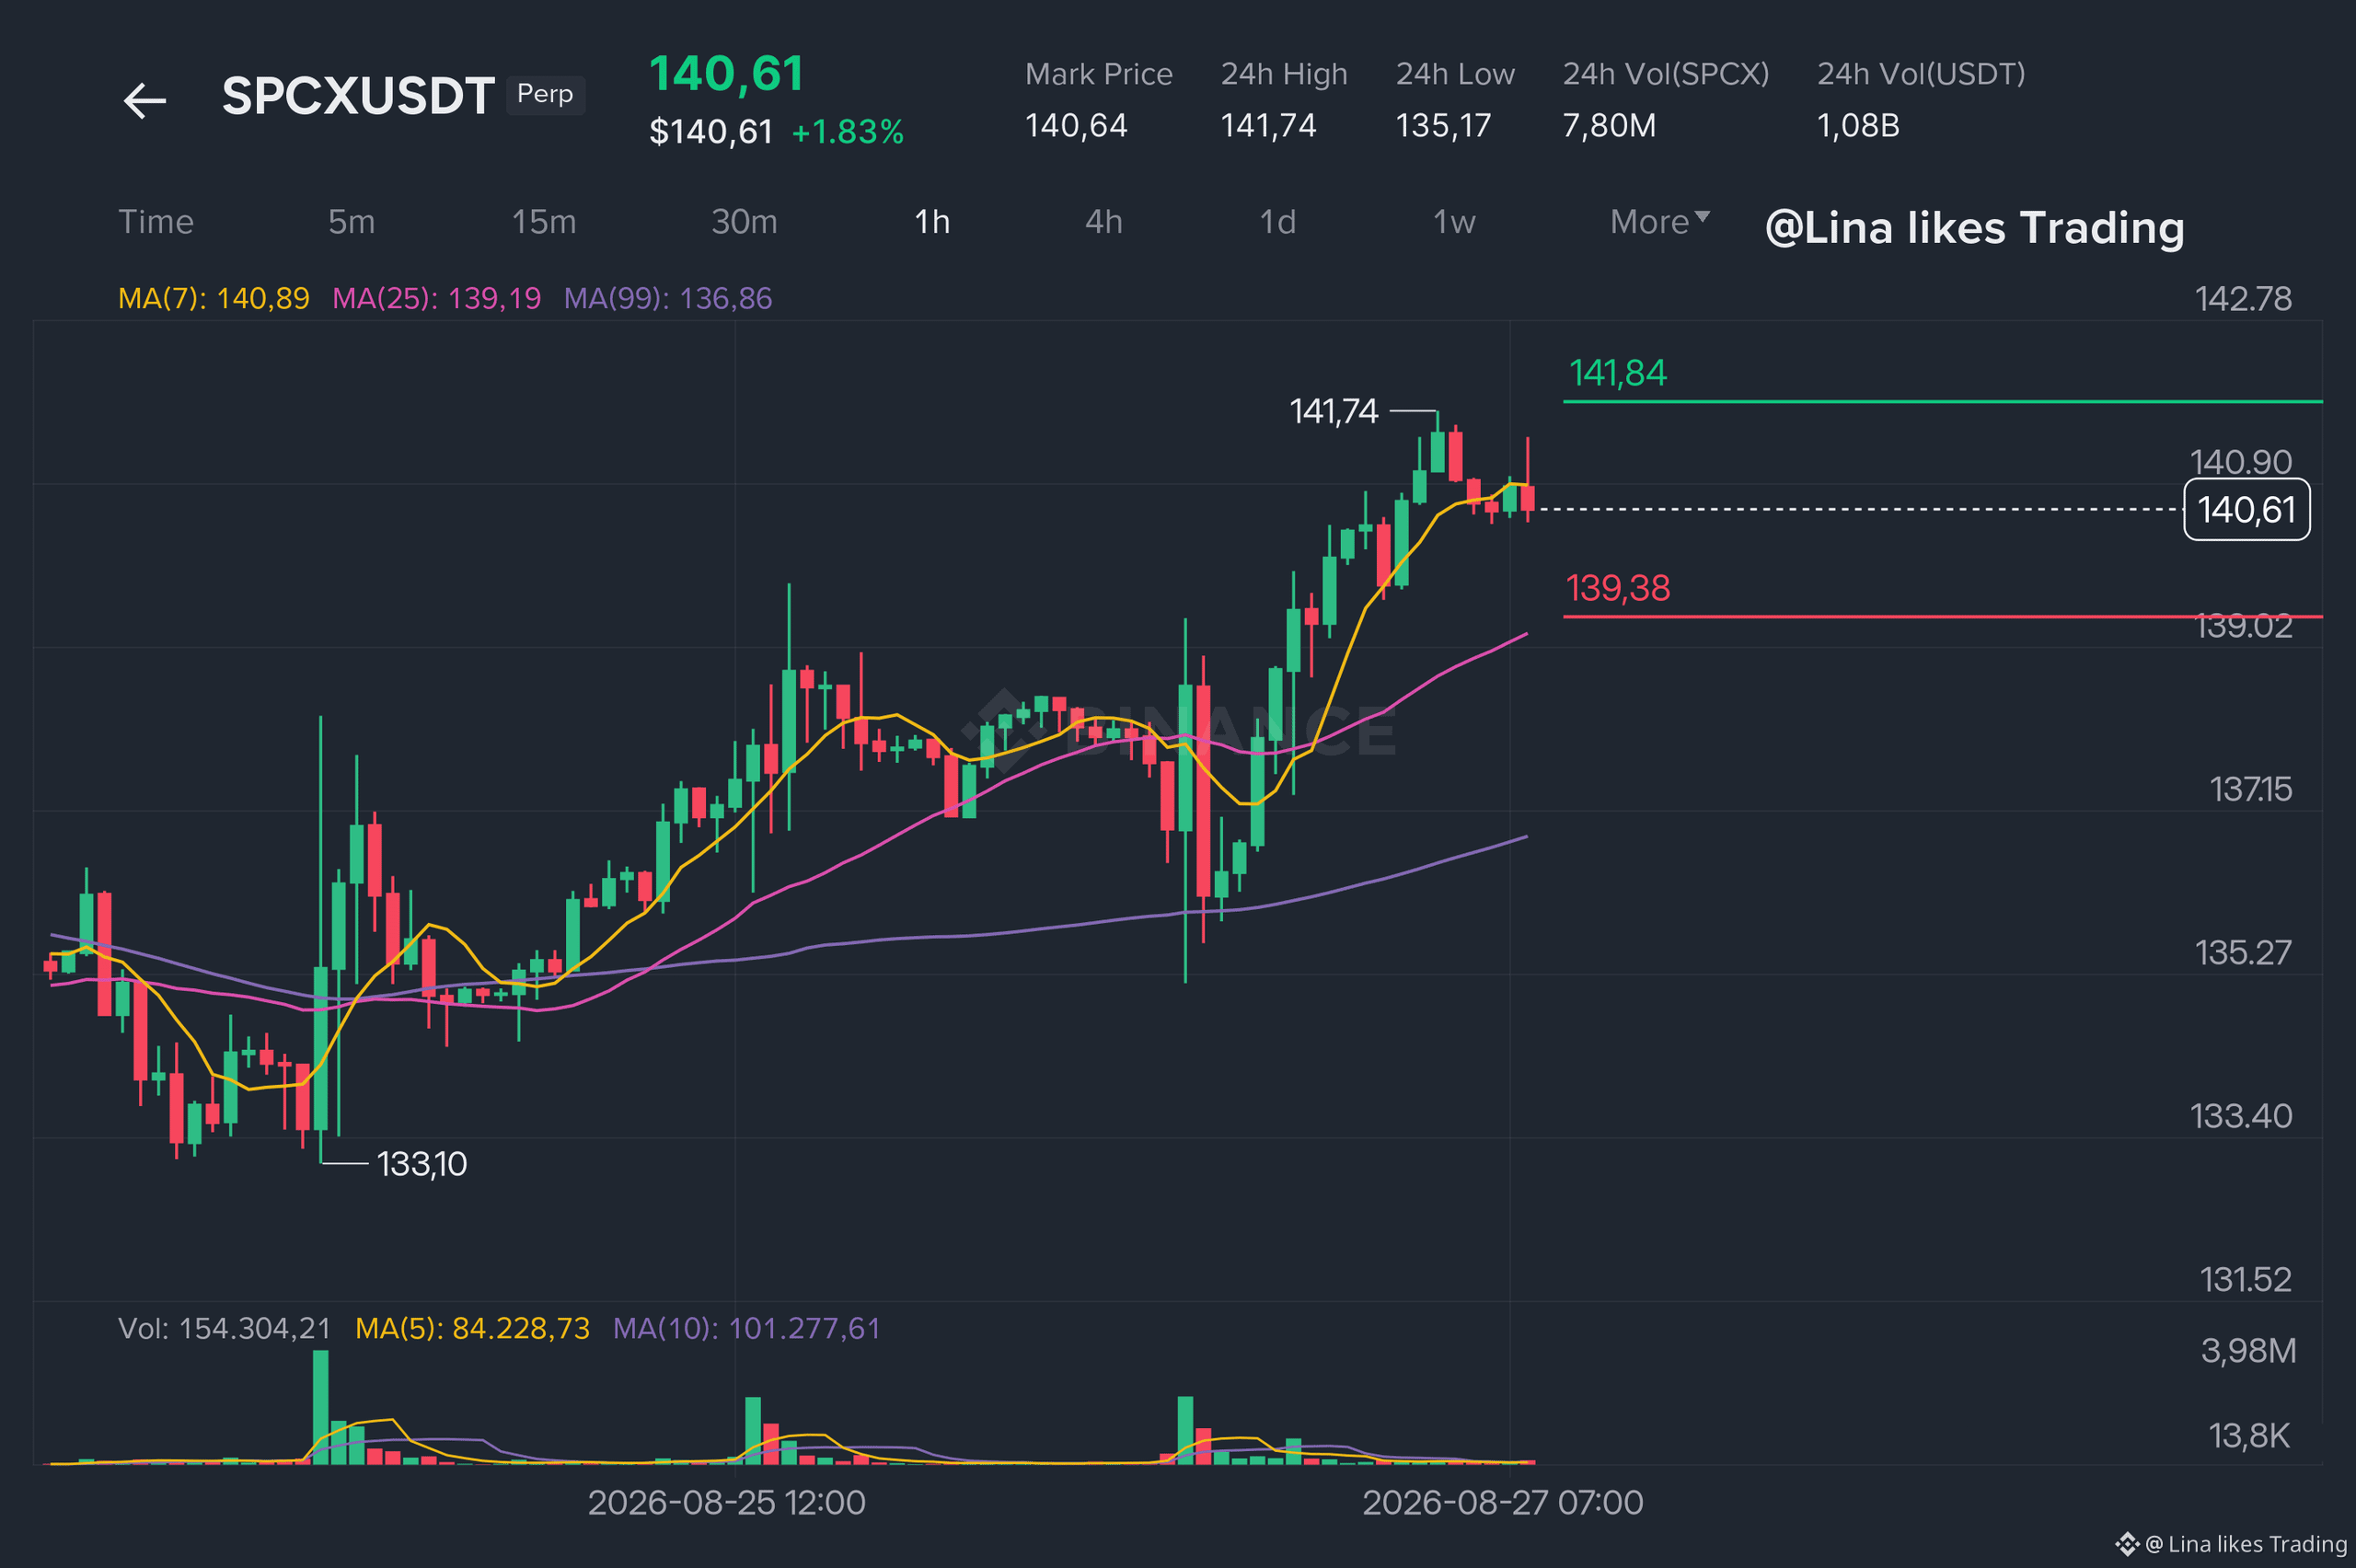Screen dimensions: 2356x1568
Task: Click the red 139,38 level line label
Action: point(1618,588)
